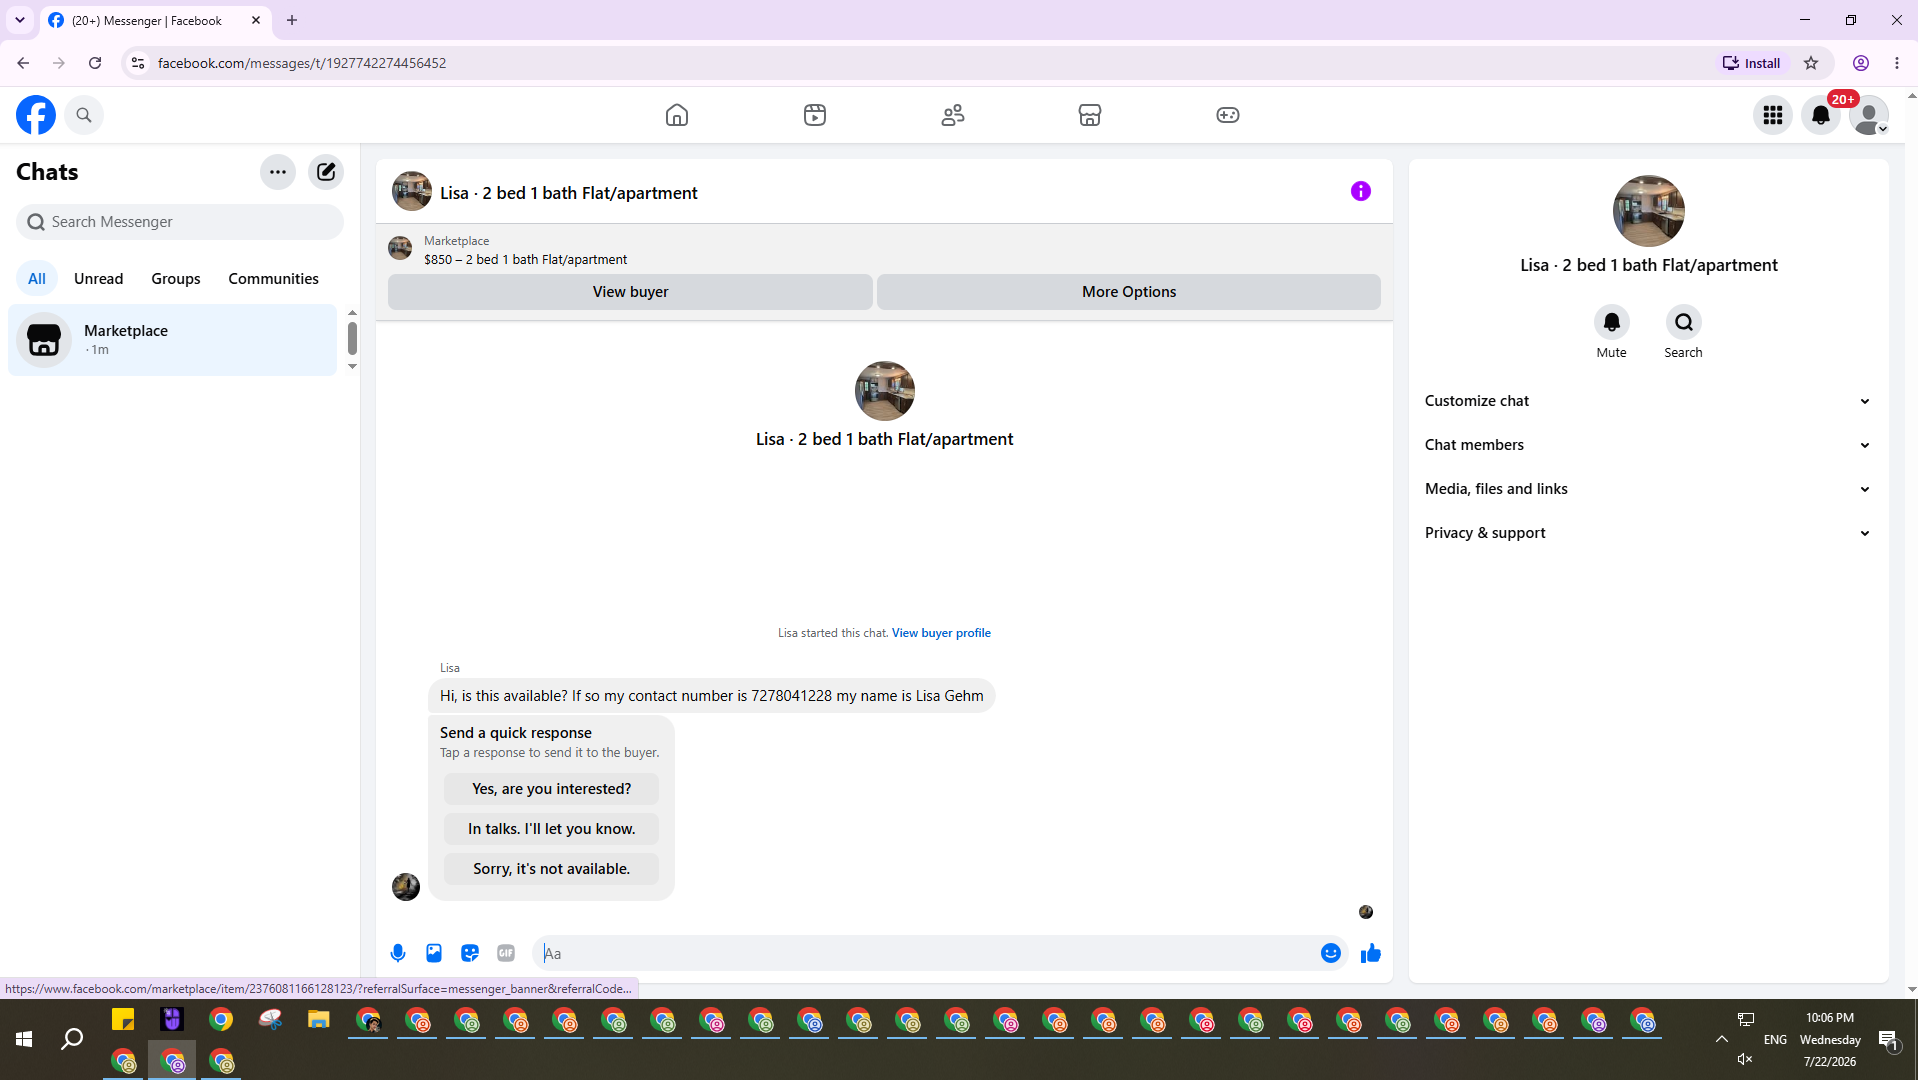The height and width of the screenshot is (1080, 1918).
Task: Open the tab search dropdown arrow
Action: [x=20, y=20]
